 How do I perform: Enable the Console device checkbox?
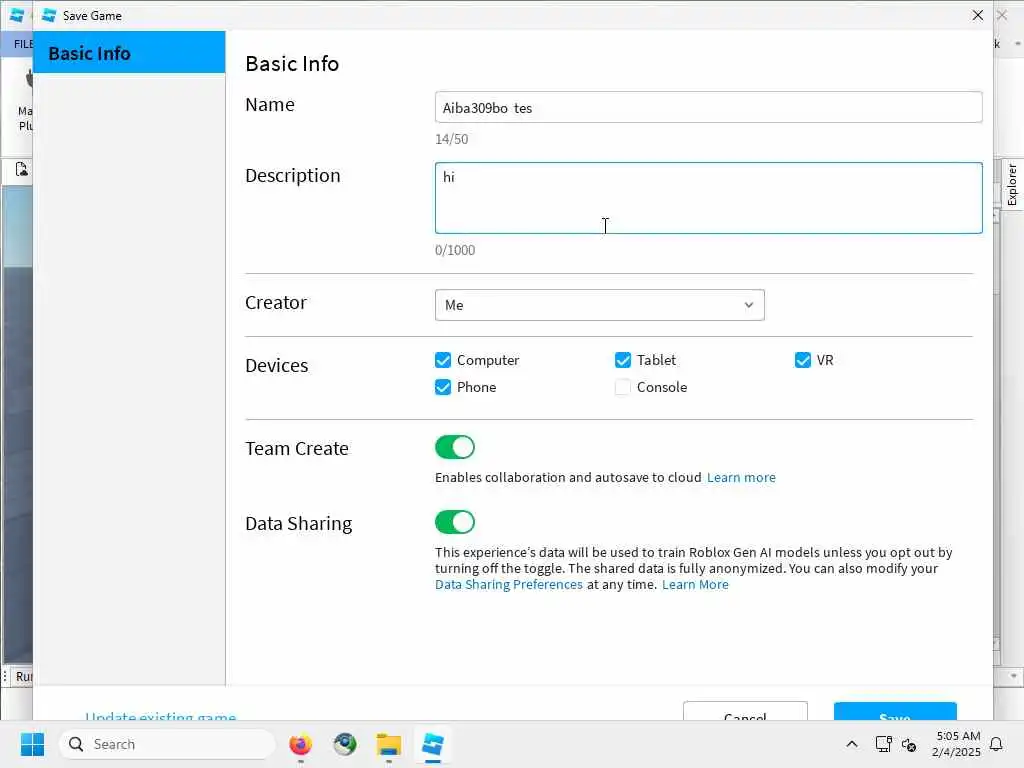(623, 387)
